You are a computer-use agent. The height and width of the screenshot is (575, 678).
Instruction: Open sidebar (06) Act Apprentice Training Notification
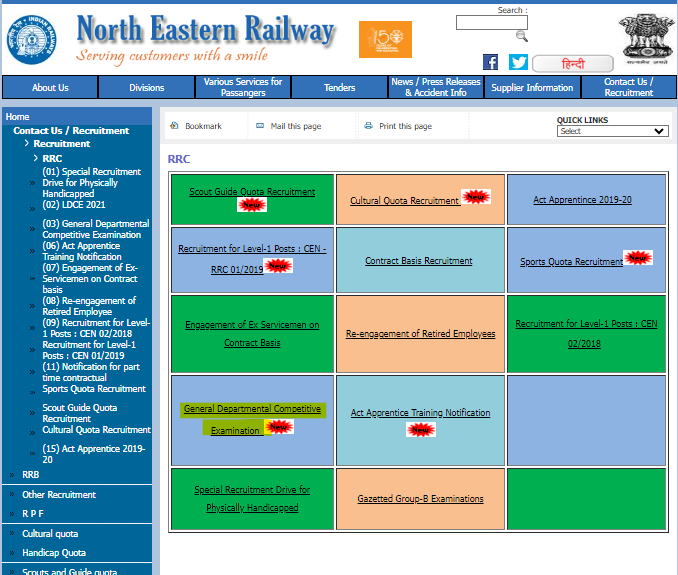[82, 251]
